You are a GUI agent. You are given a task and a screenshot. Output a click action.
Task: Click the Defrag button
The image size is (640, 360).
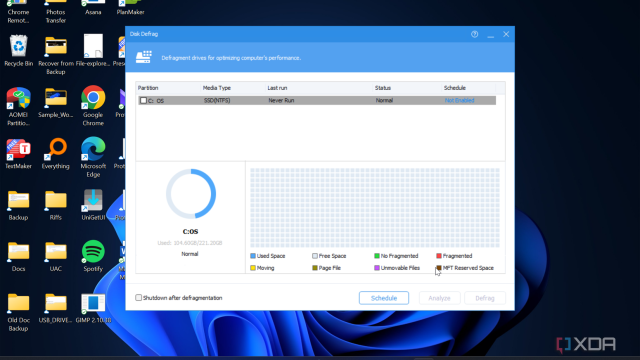click(484, 298)
